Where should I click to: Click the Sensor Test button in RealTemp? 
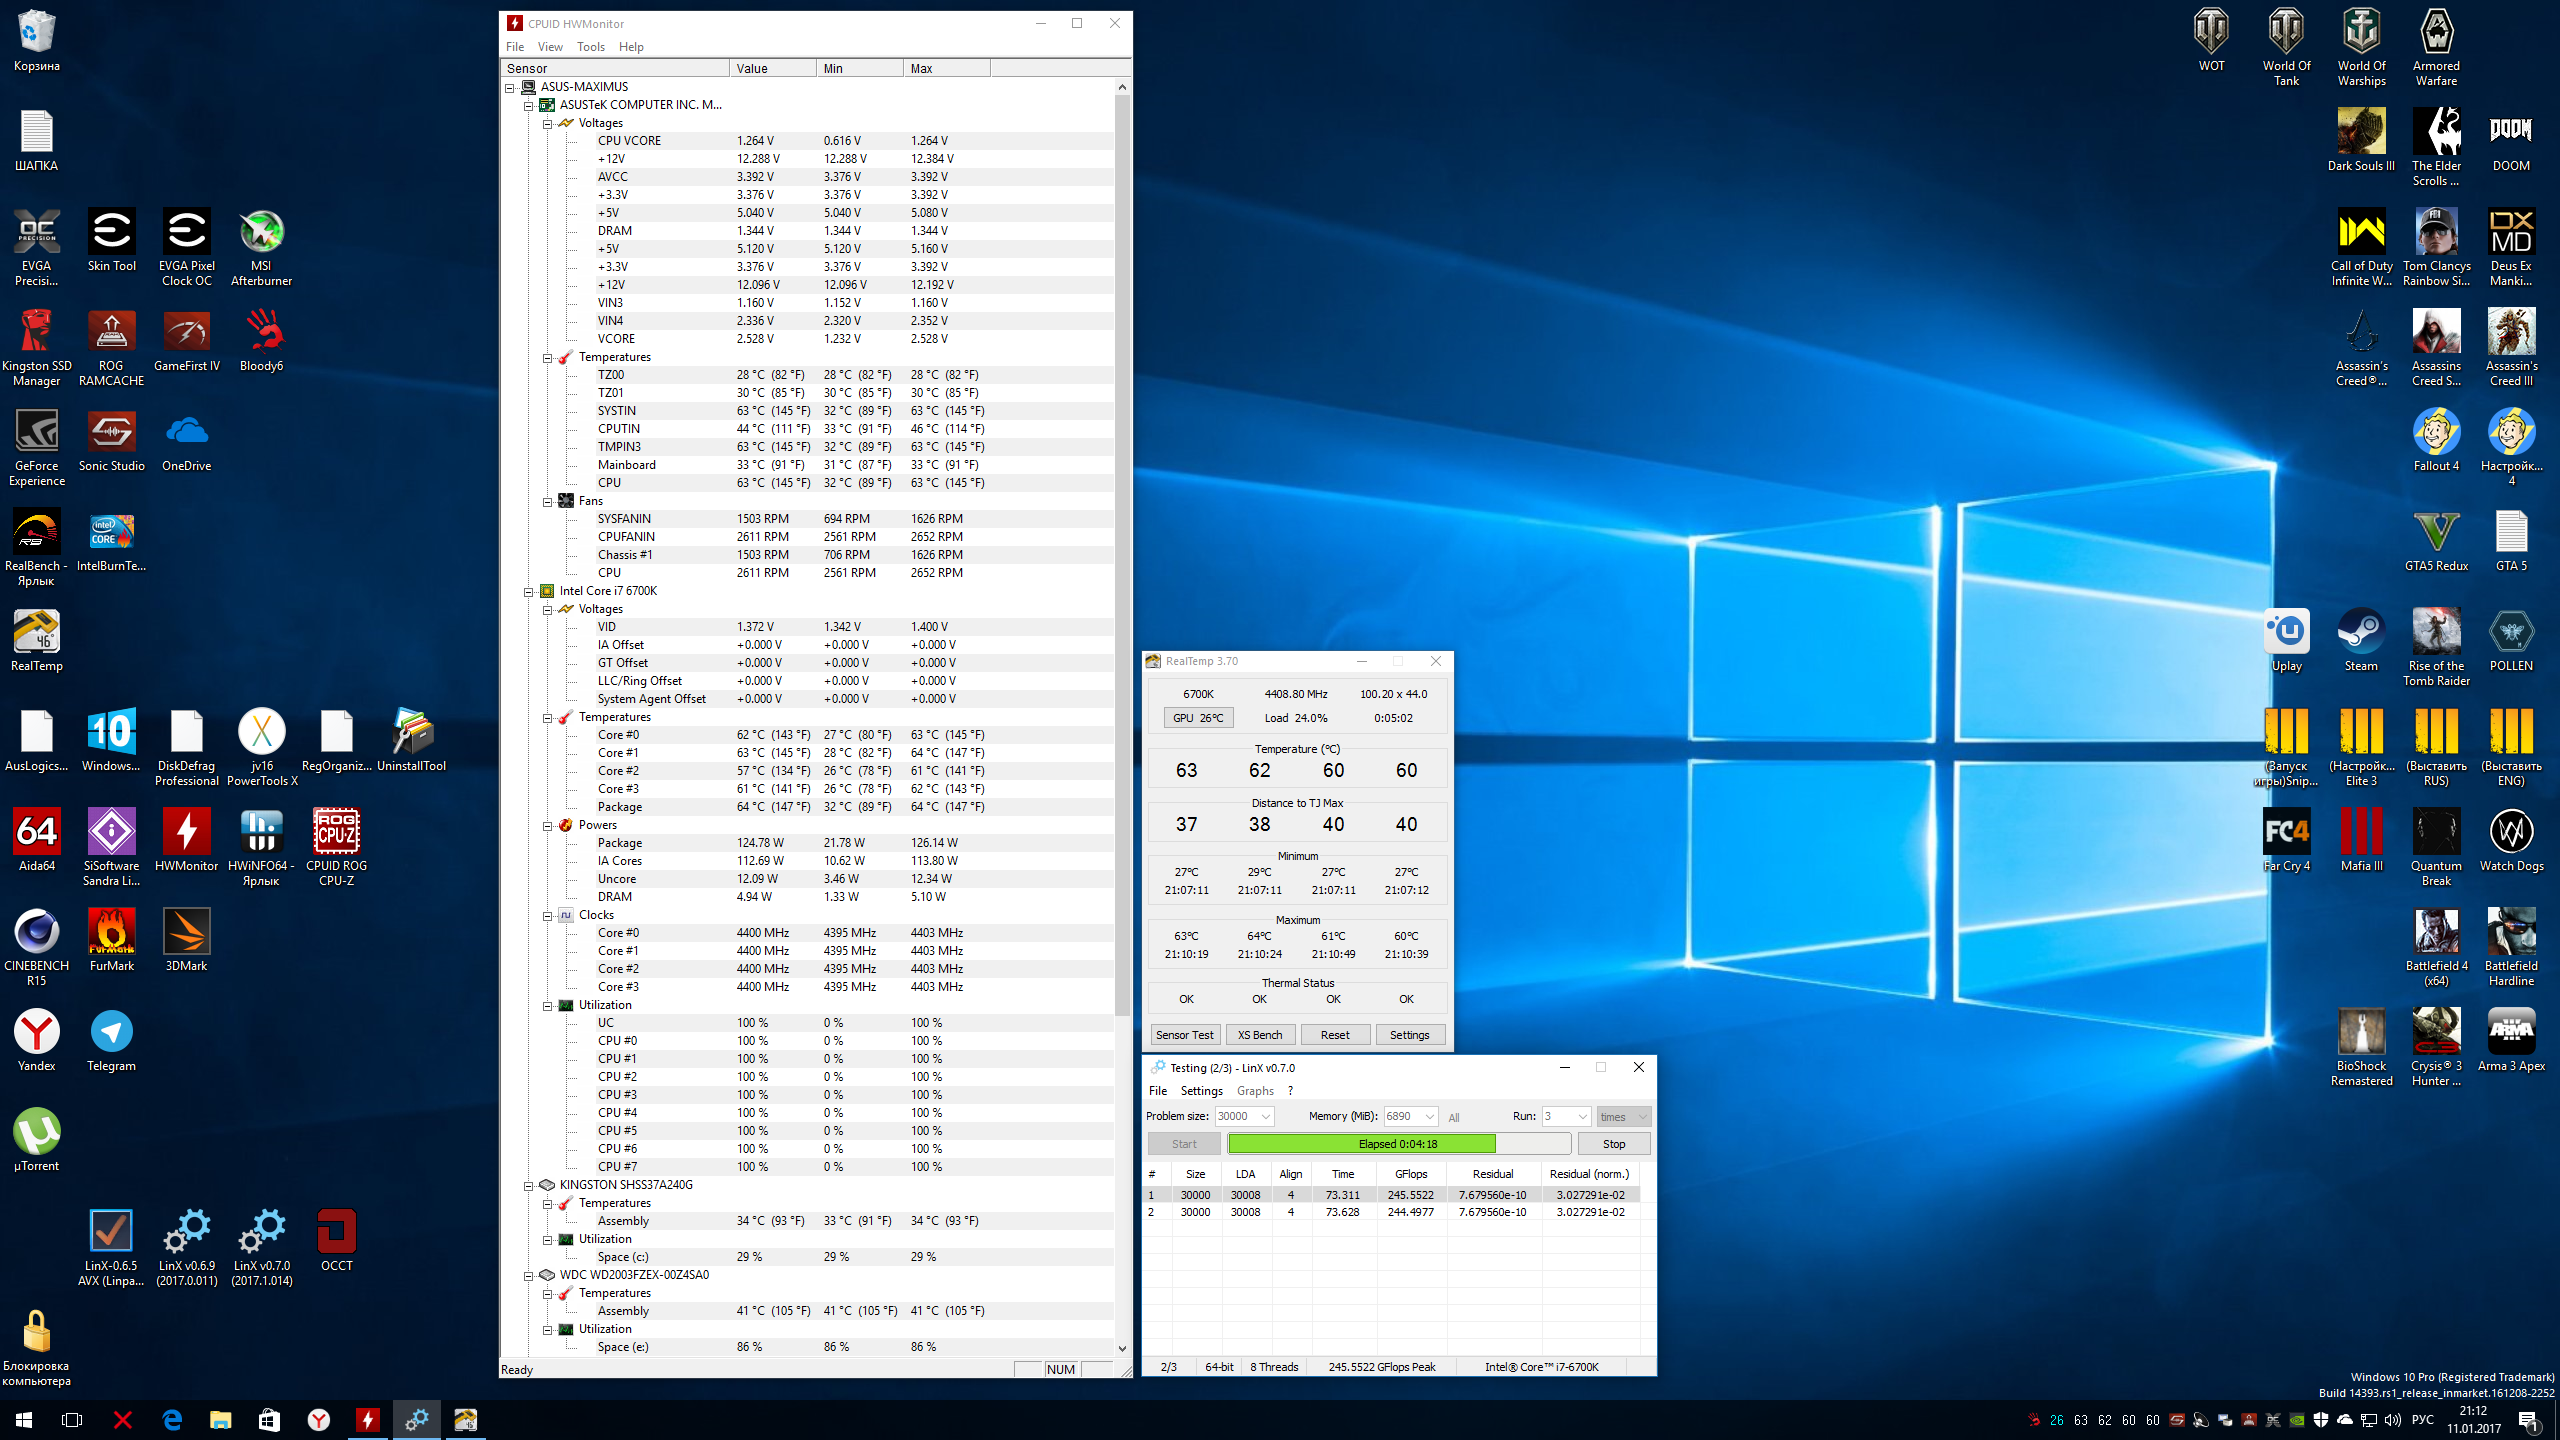click(x=1184, y=1035)
